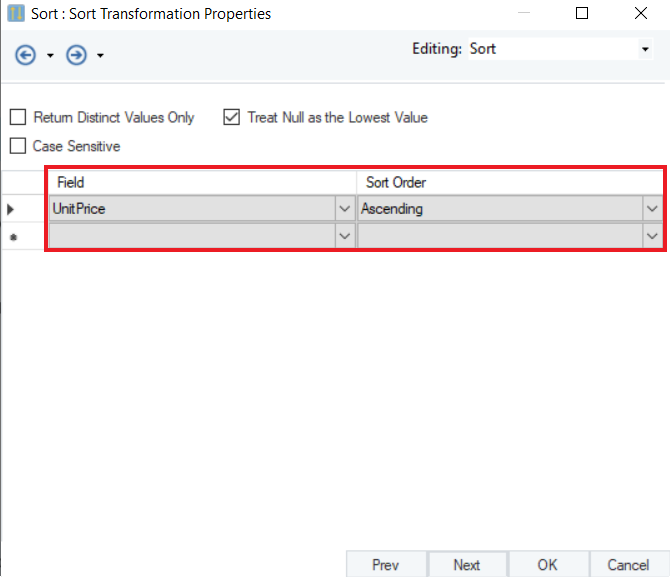The height and width of the screenshot is (577, 670).
Task: Open the empty new row Field dropdown
Action: pos(344,236)
